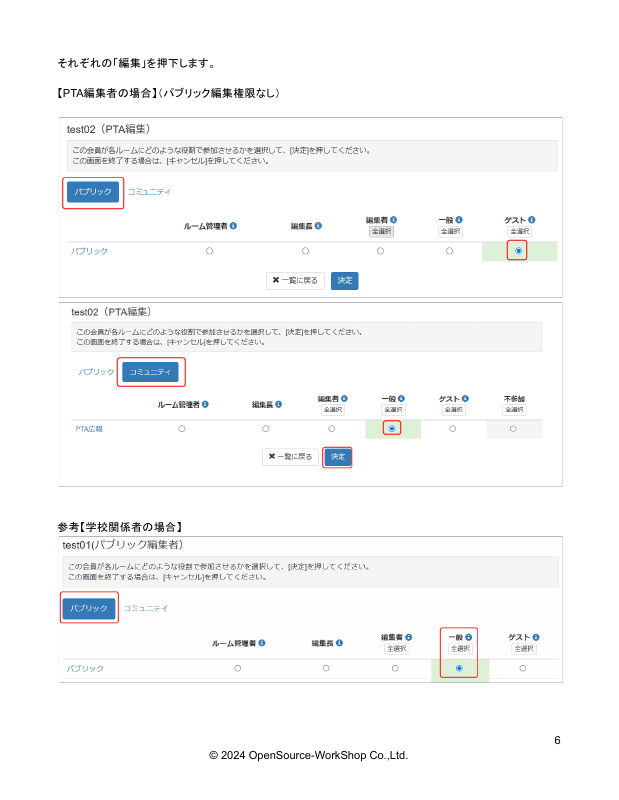The height and width of the screenshot is (800, 619).
Task: Open パブリック row link in test01 table
Action: coord(85,668)
